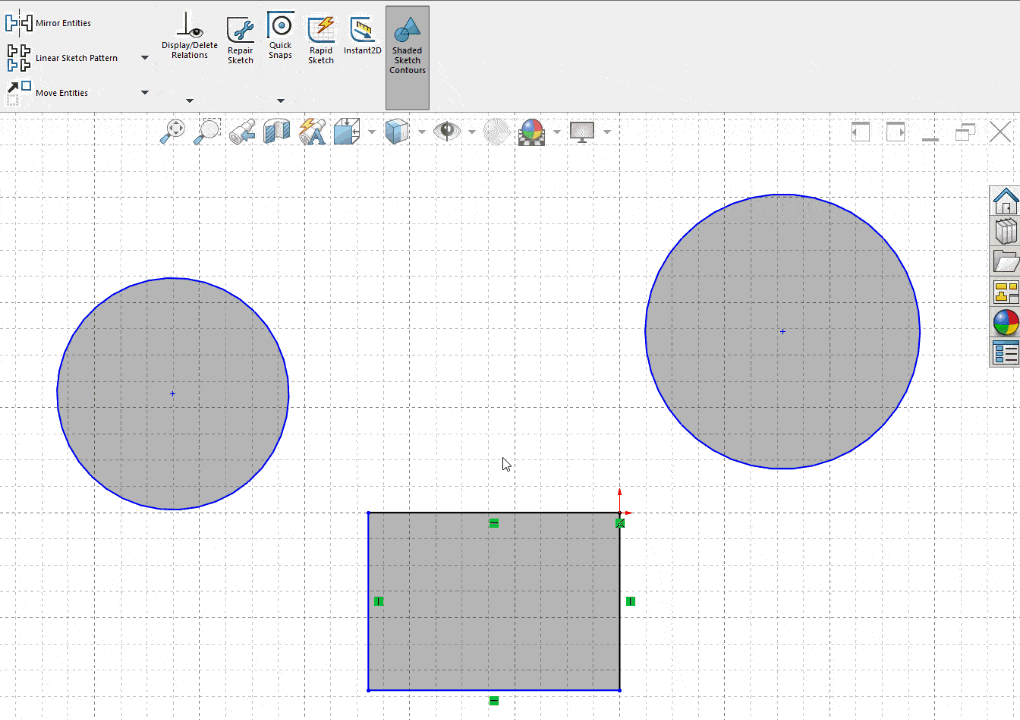The height and width of the screenshot is (720, 1020).
Task: Open the Section View tool
Action: point(276,131)
